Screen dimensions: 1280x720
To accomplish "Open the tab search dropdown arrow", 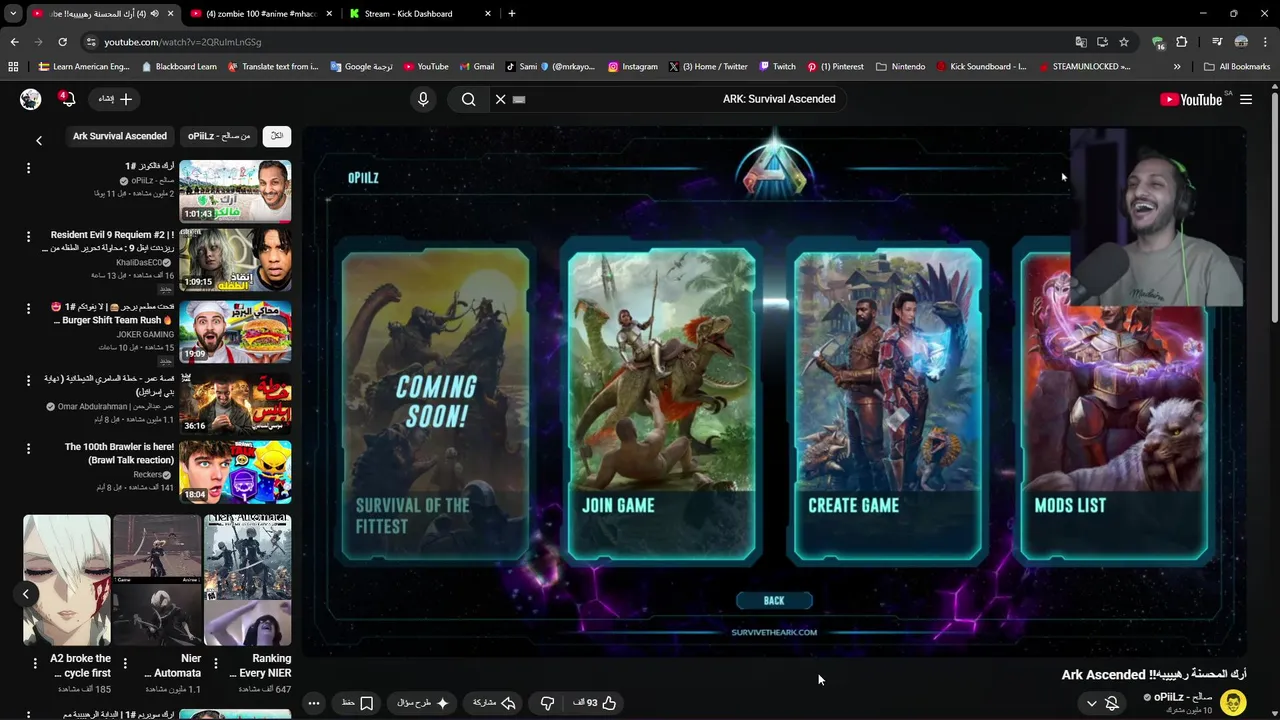I will (x=13, y=14).
